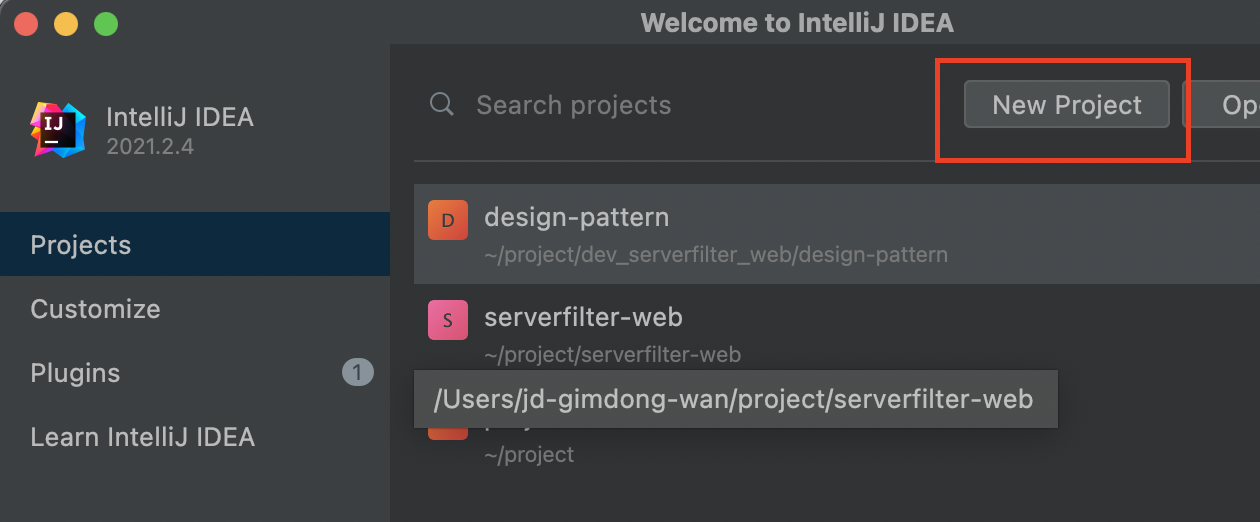
Task: Close the Welcome window with red button
Action: tap(26, 23)
